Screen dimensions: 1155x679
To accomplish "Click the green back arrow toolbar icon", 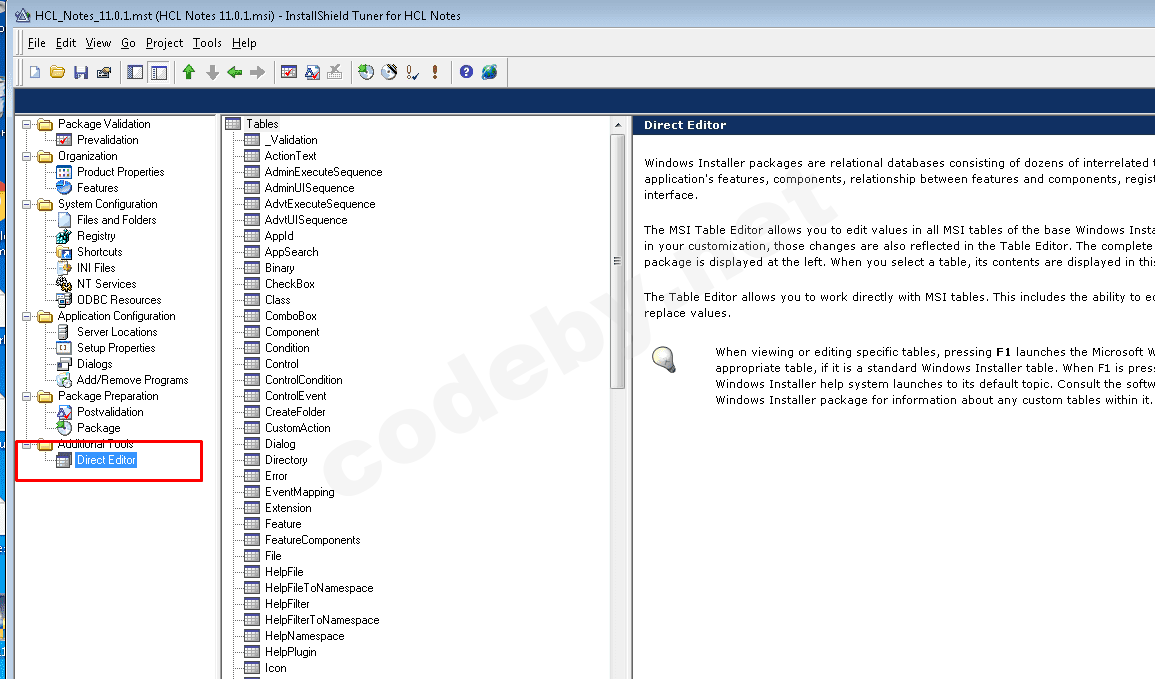I will [x=235, y=72].
